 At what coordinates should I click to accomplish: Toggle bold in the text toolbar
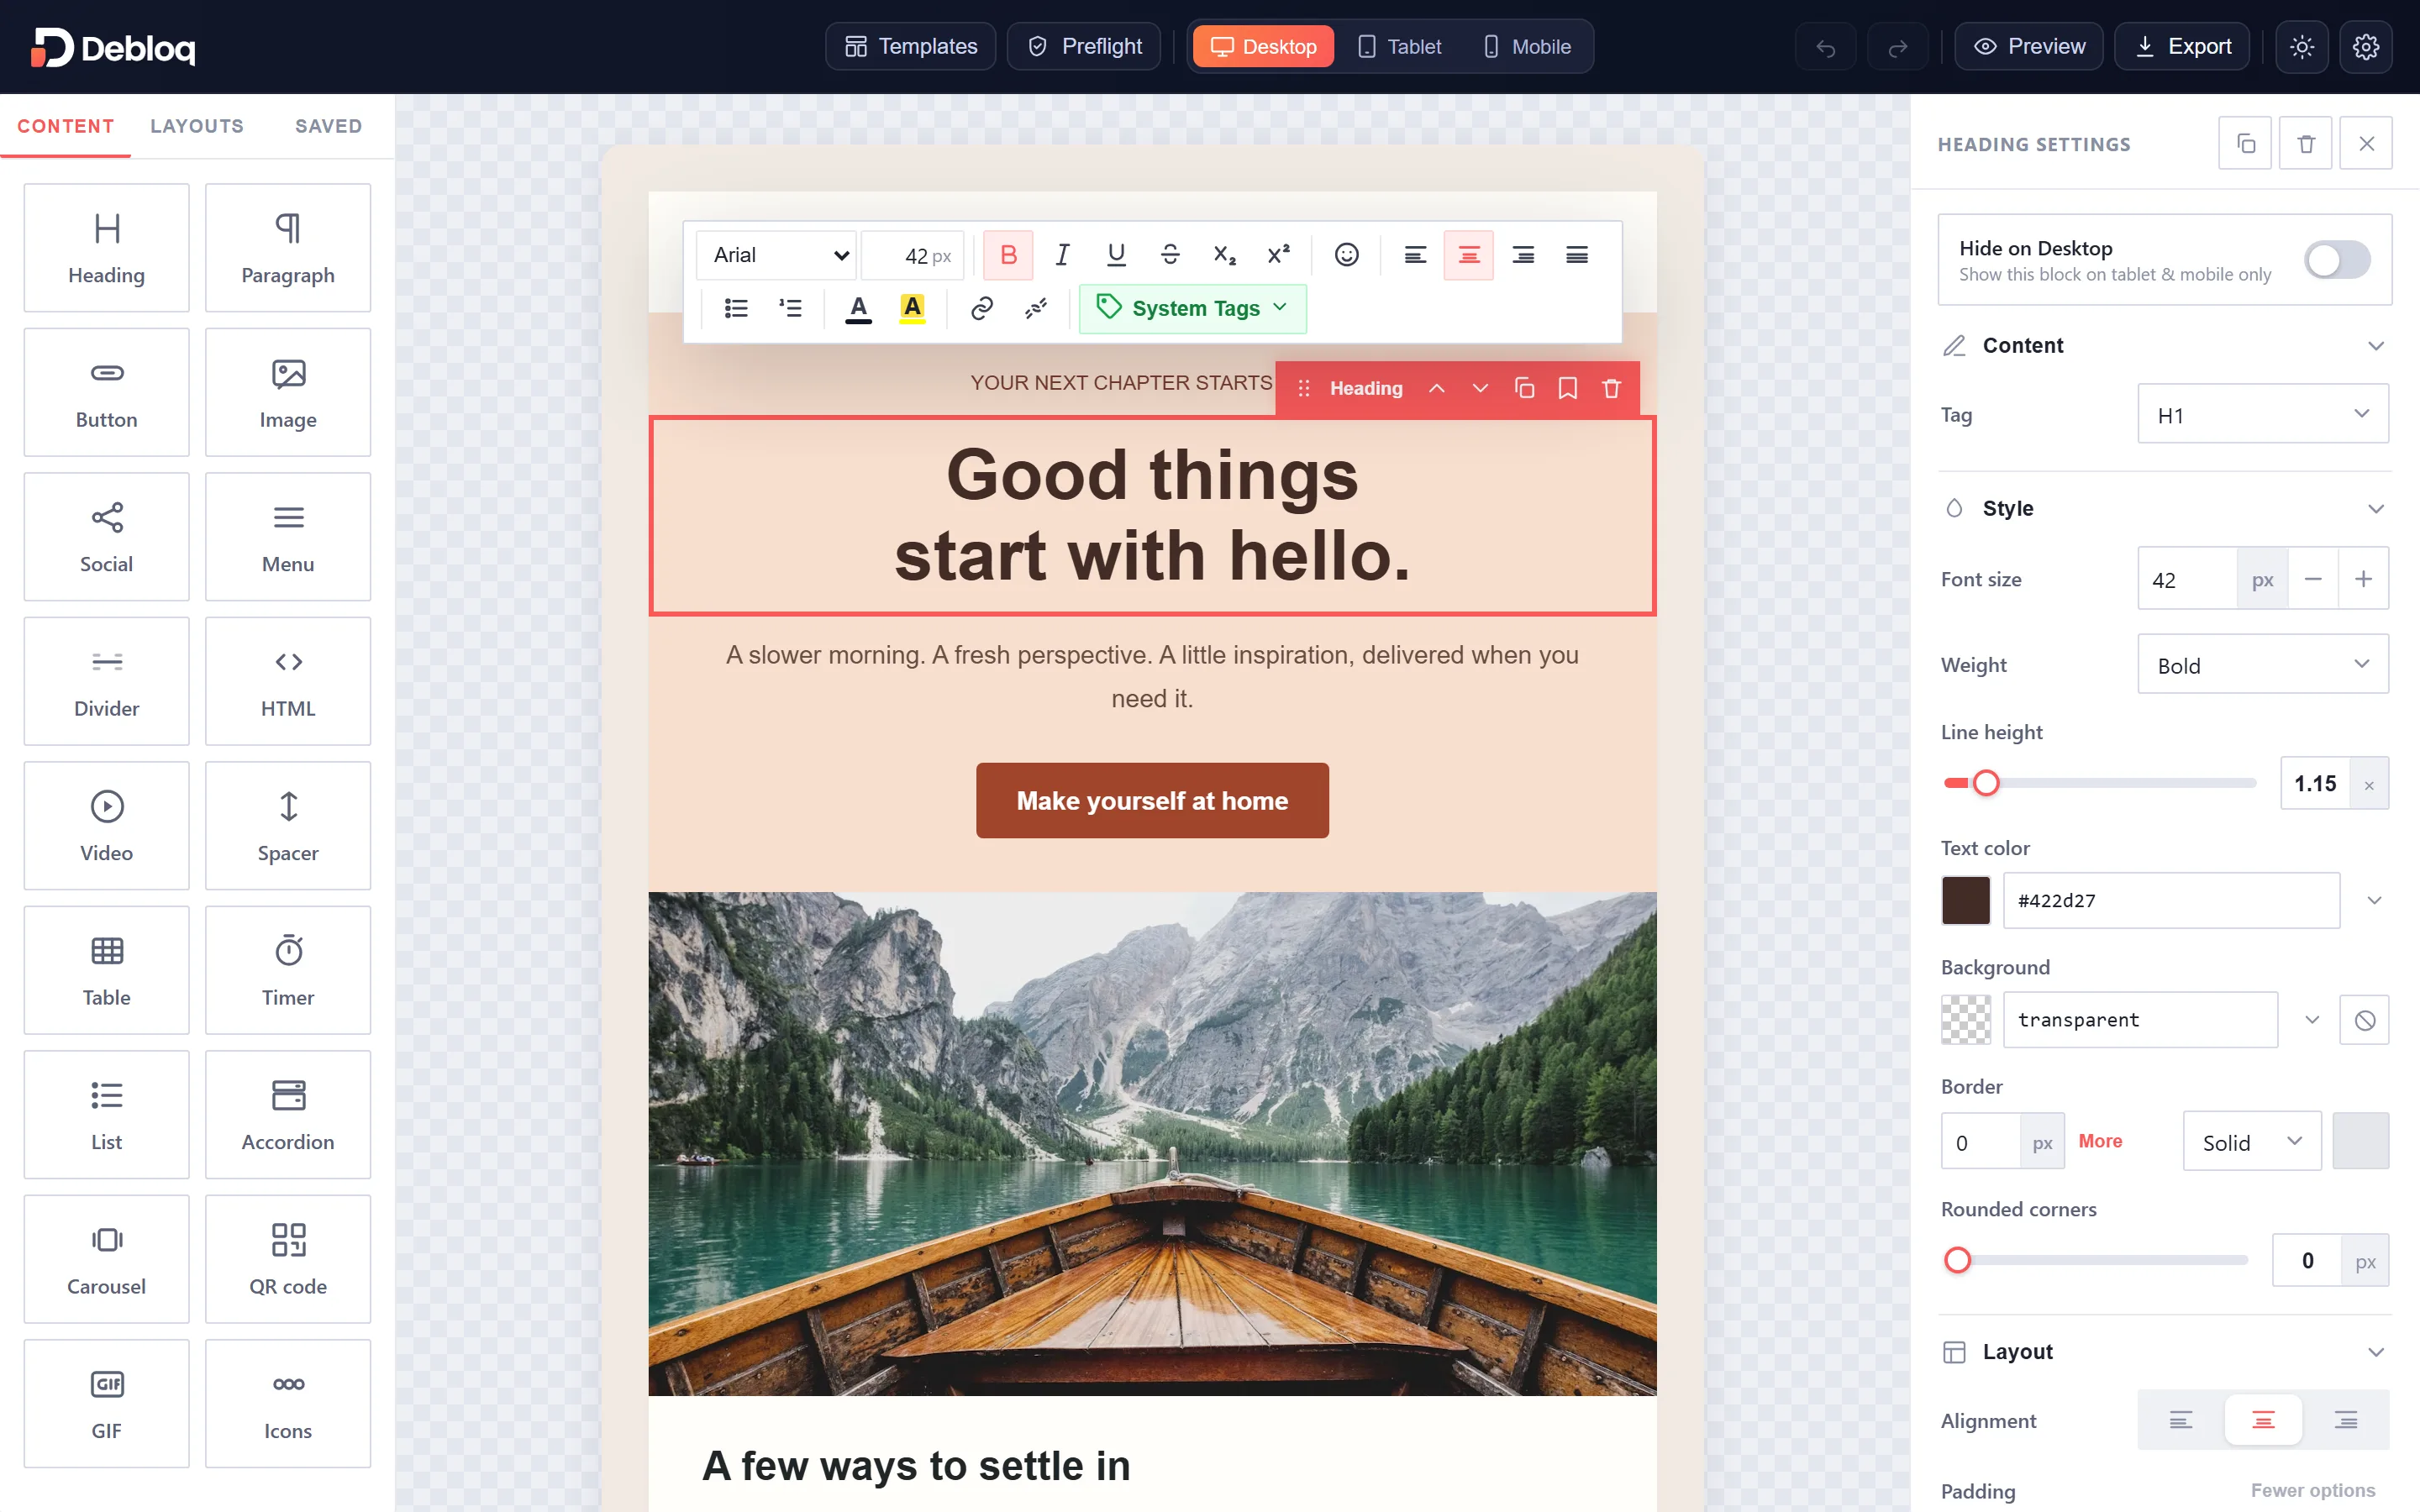(x=1008, y=255)
